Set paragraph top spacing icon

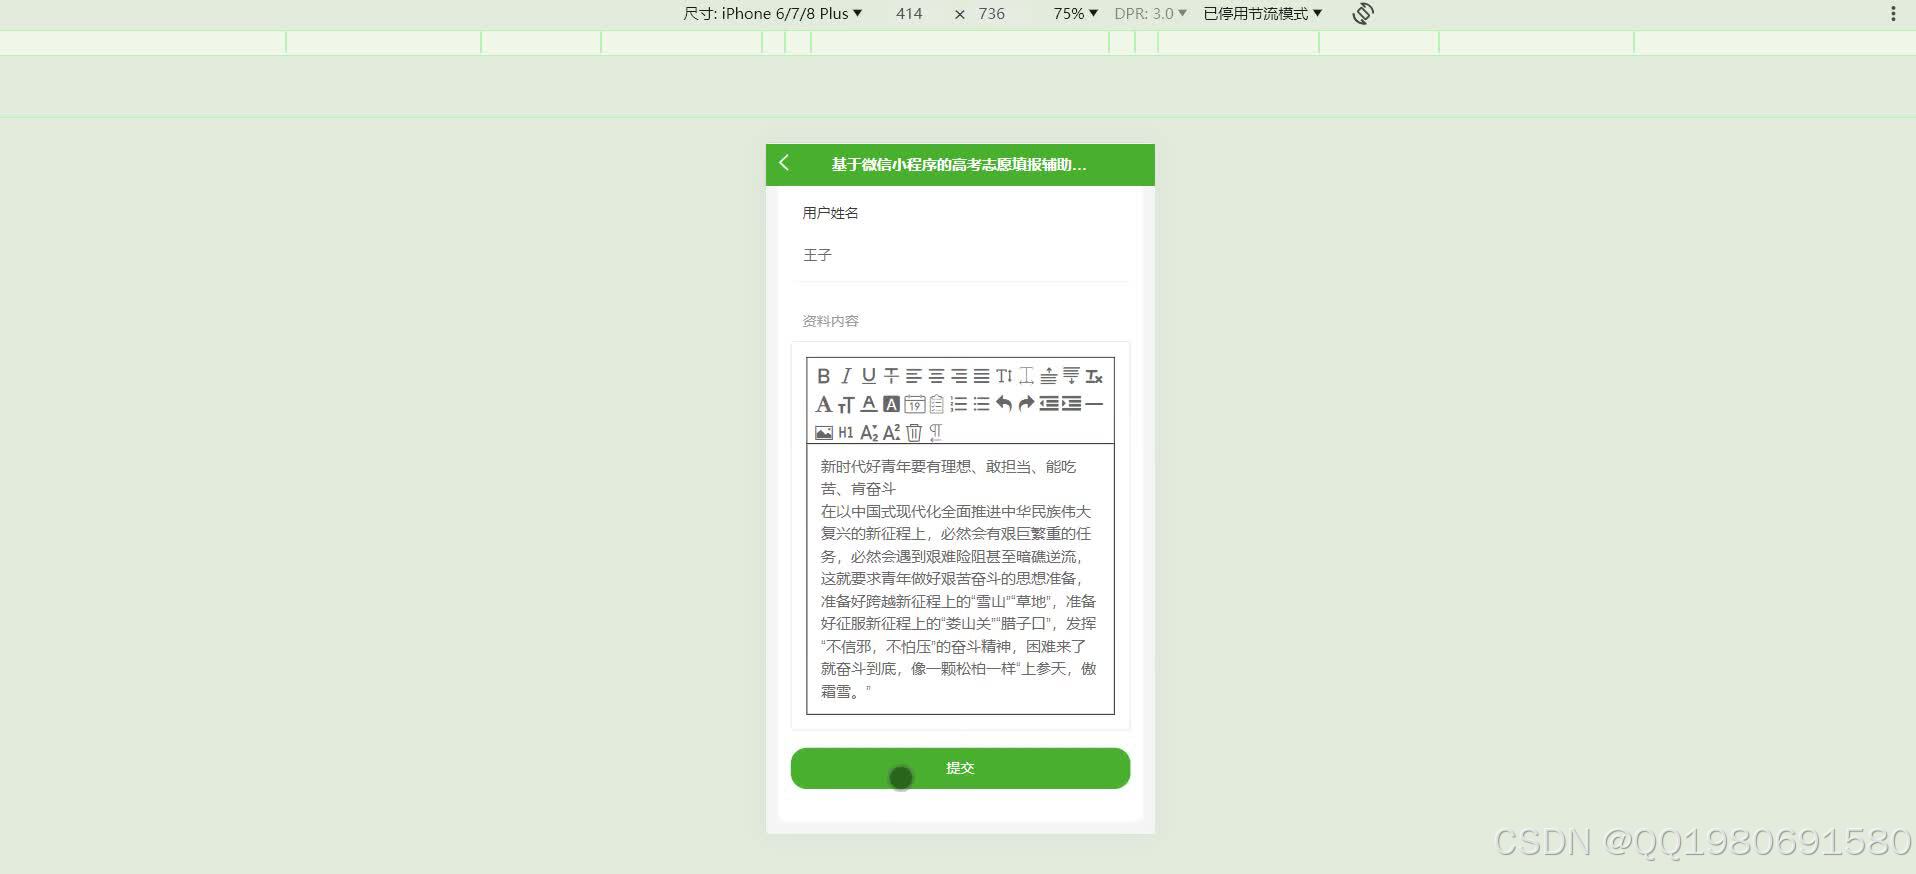(x=1048, y=376)
